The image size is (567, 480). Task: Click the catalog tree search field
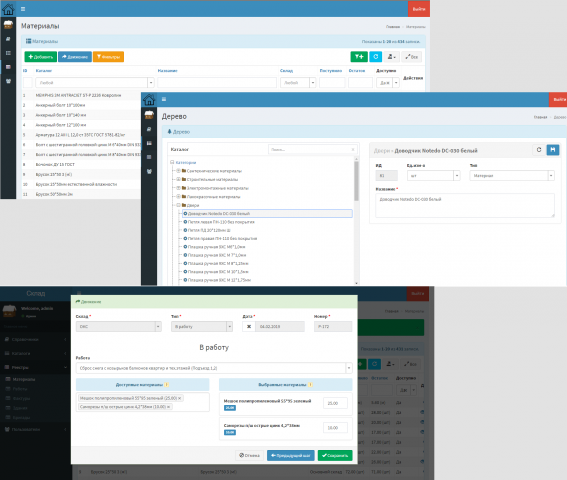(312, 149)
